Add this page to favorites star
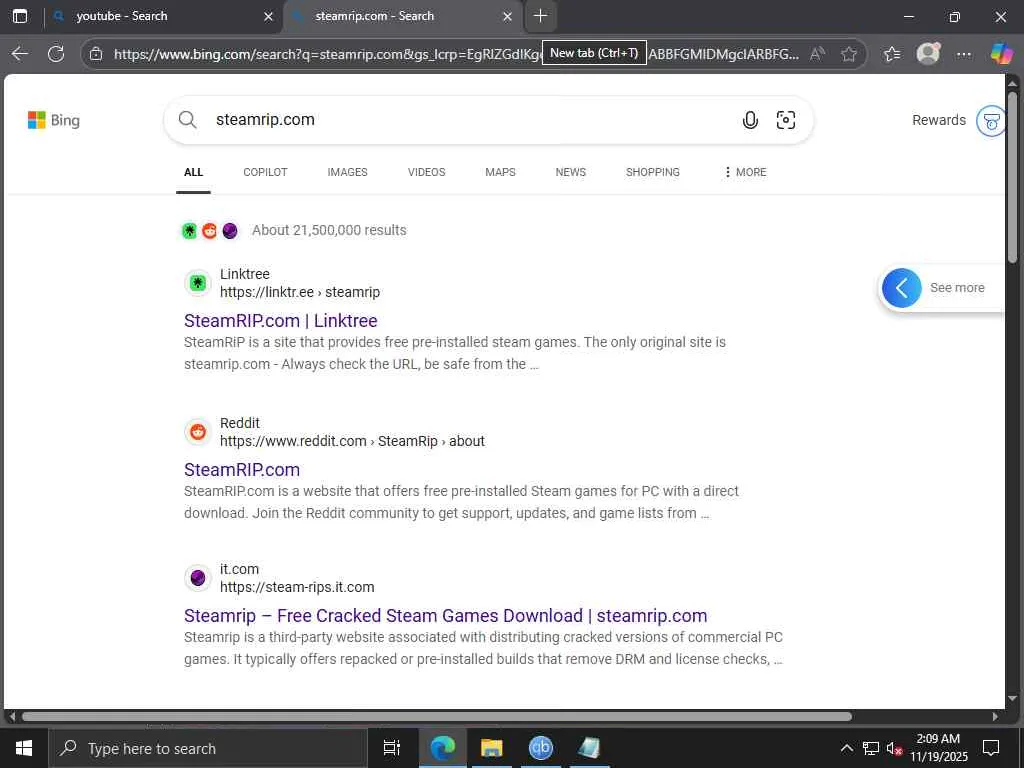1024x768 pixels. (x=848, y=54)
